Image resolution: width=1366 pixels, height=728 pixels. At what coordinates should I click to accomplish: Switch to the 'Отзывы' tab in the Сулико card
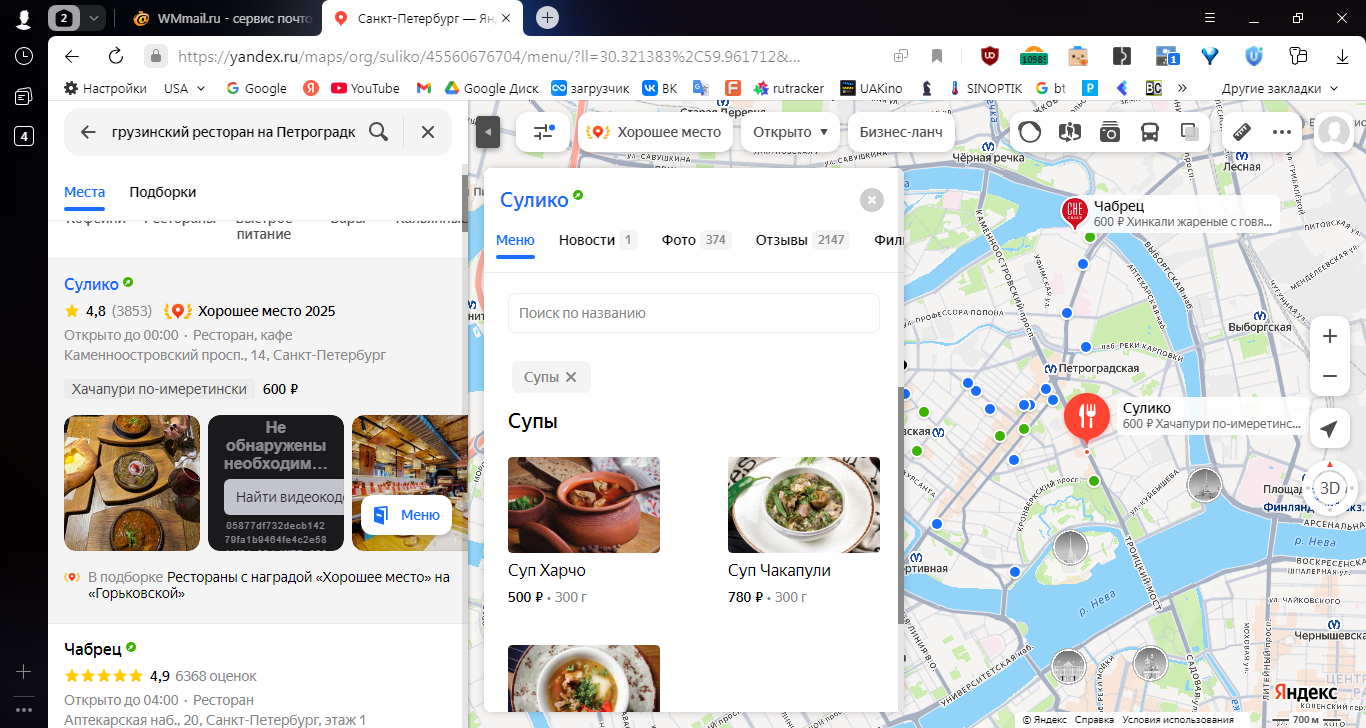802,240
